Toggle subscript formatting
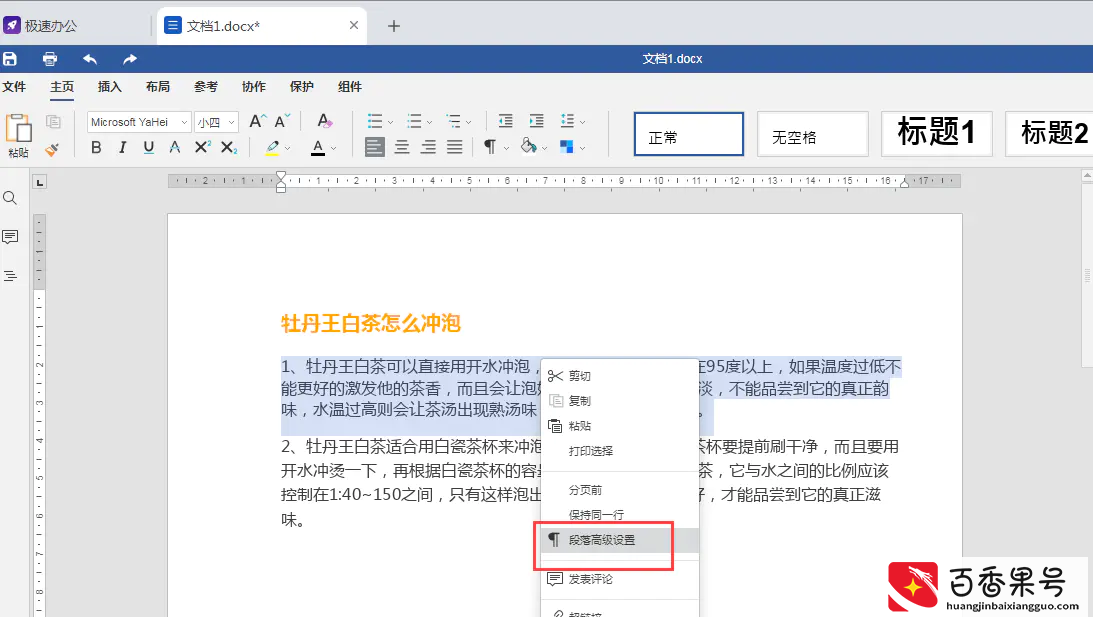This screenshot has height=617, width=1093. coord(229,147)
